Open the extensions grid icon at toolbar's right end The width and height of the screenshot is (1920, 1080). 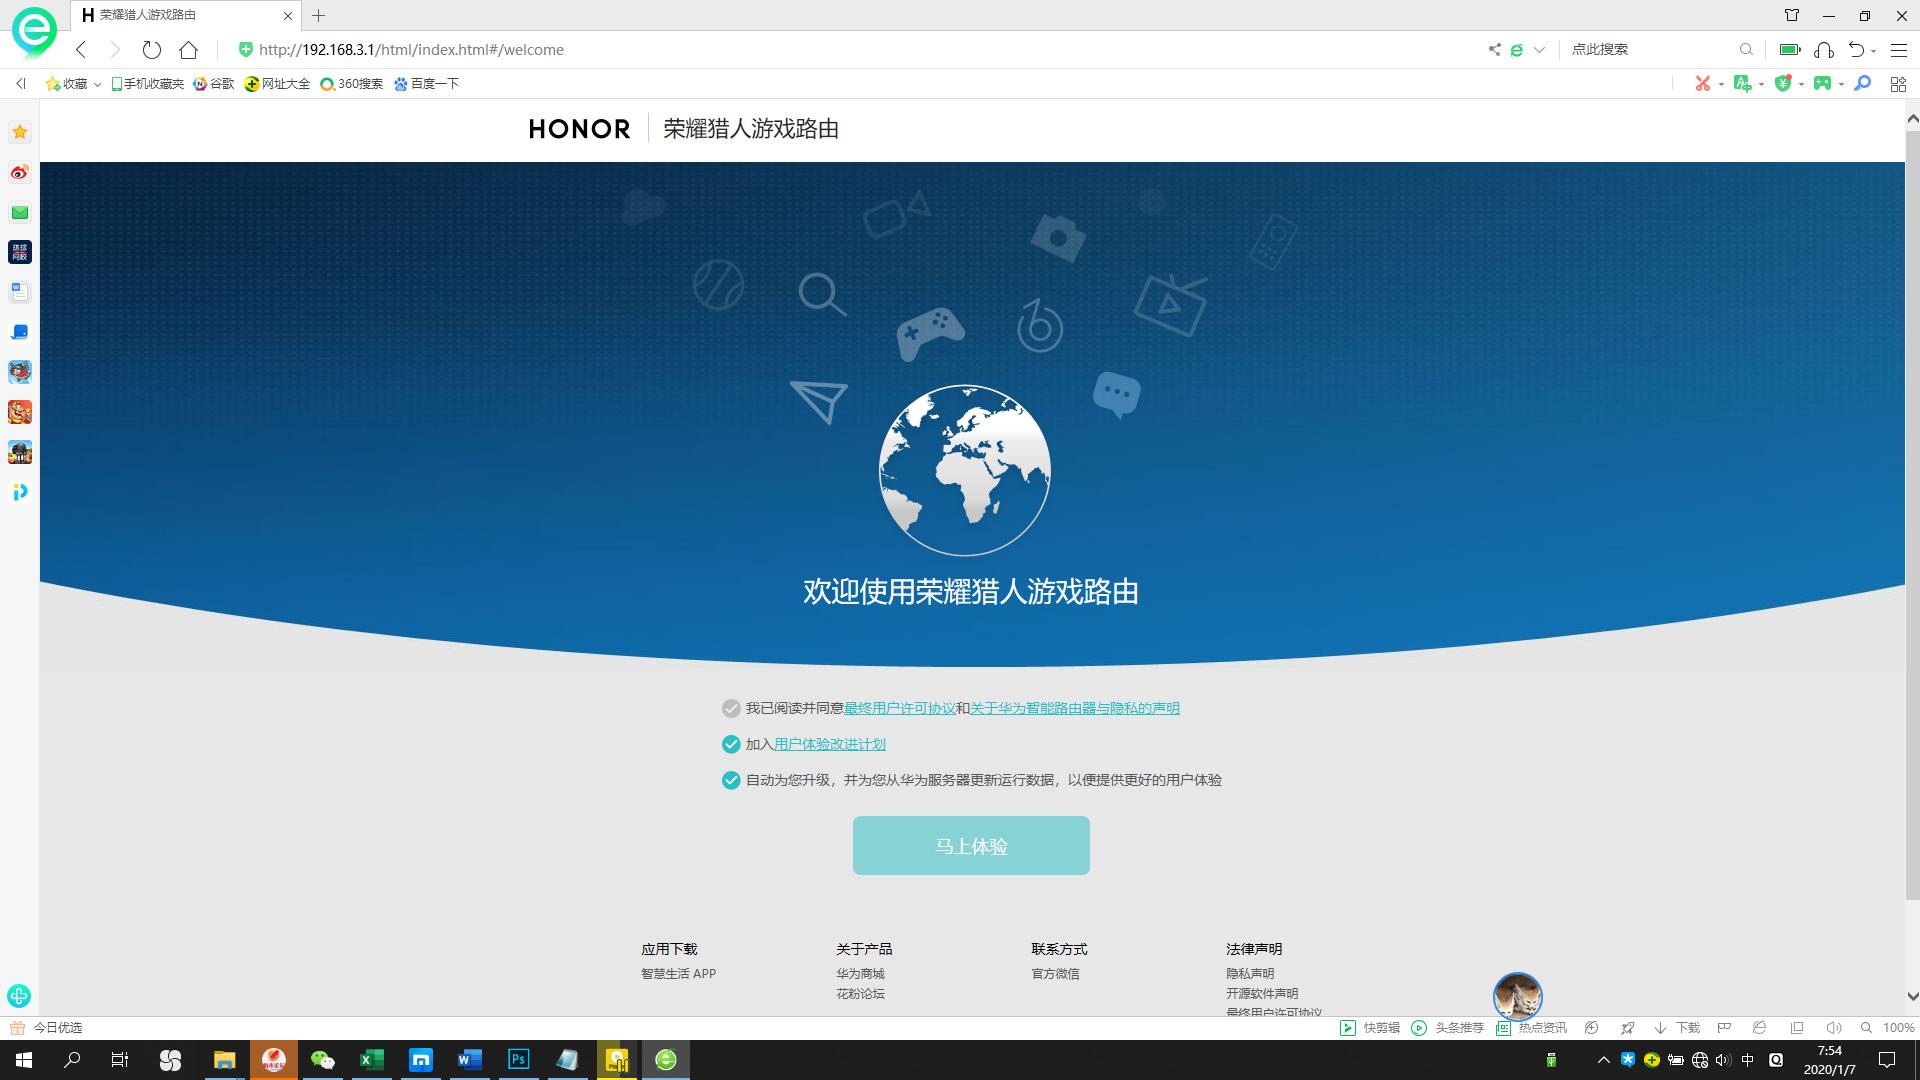[1897, 84]
